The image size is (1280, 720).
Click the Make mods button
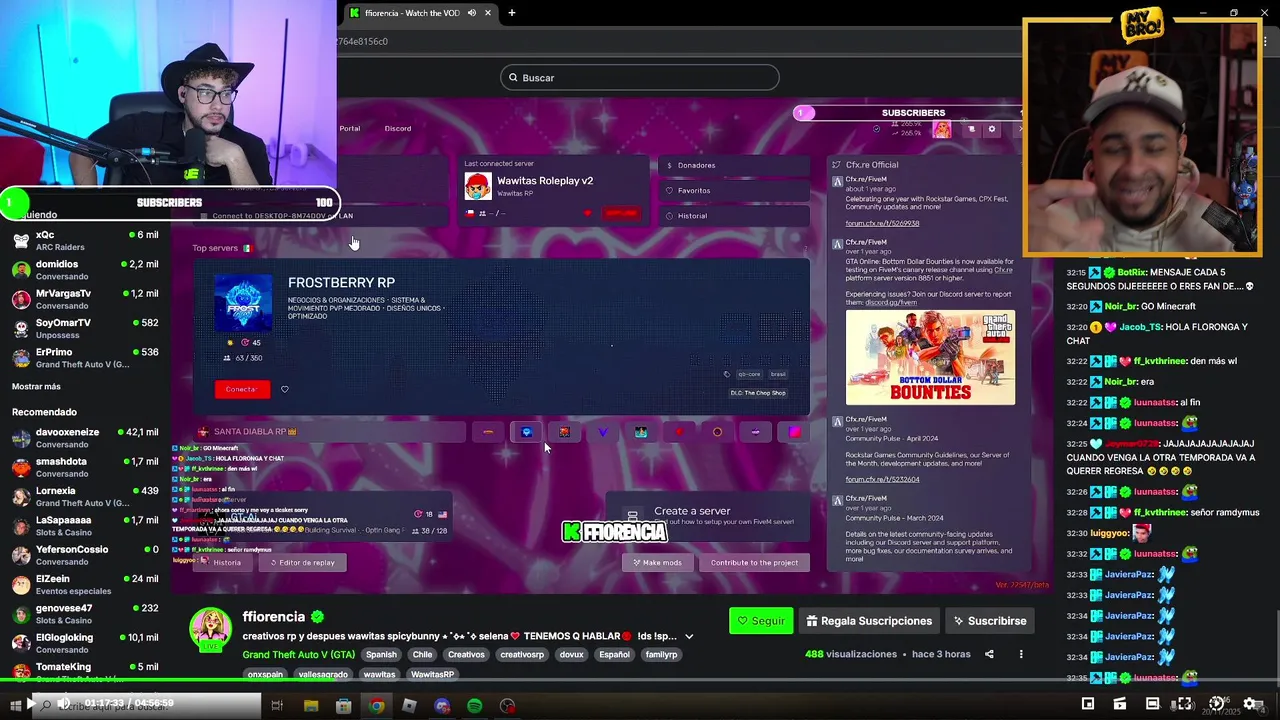[x=657, y=562]
